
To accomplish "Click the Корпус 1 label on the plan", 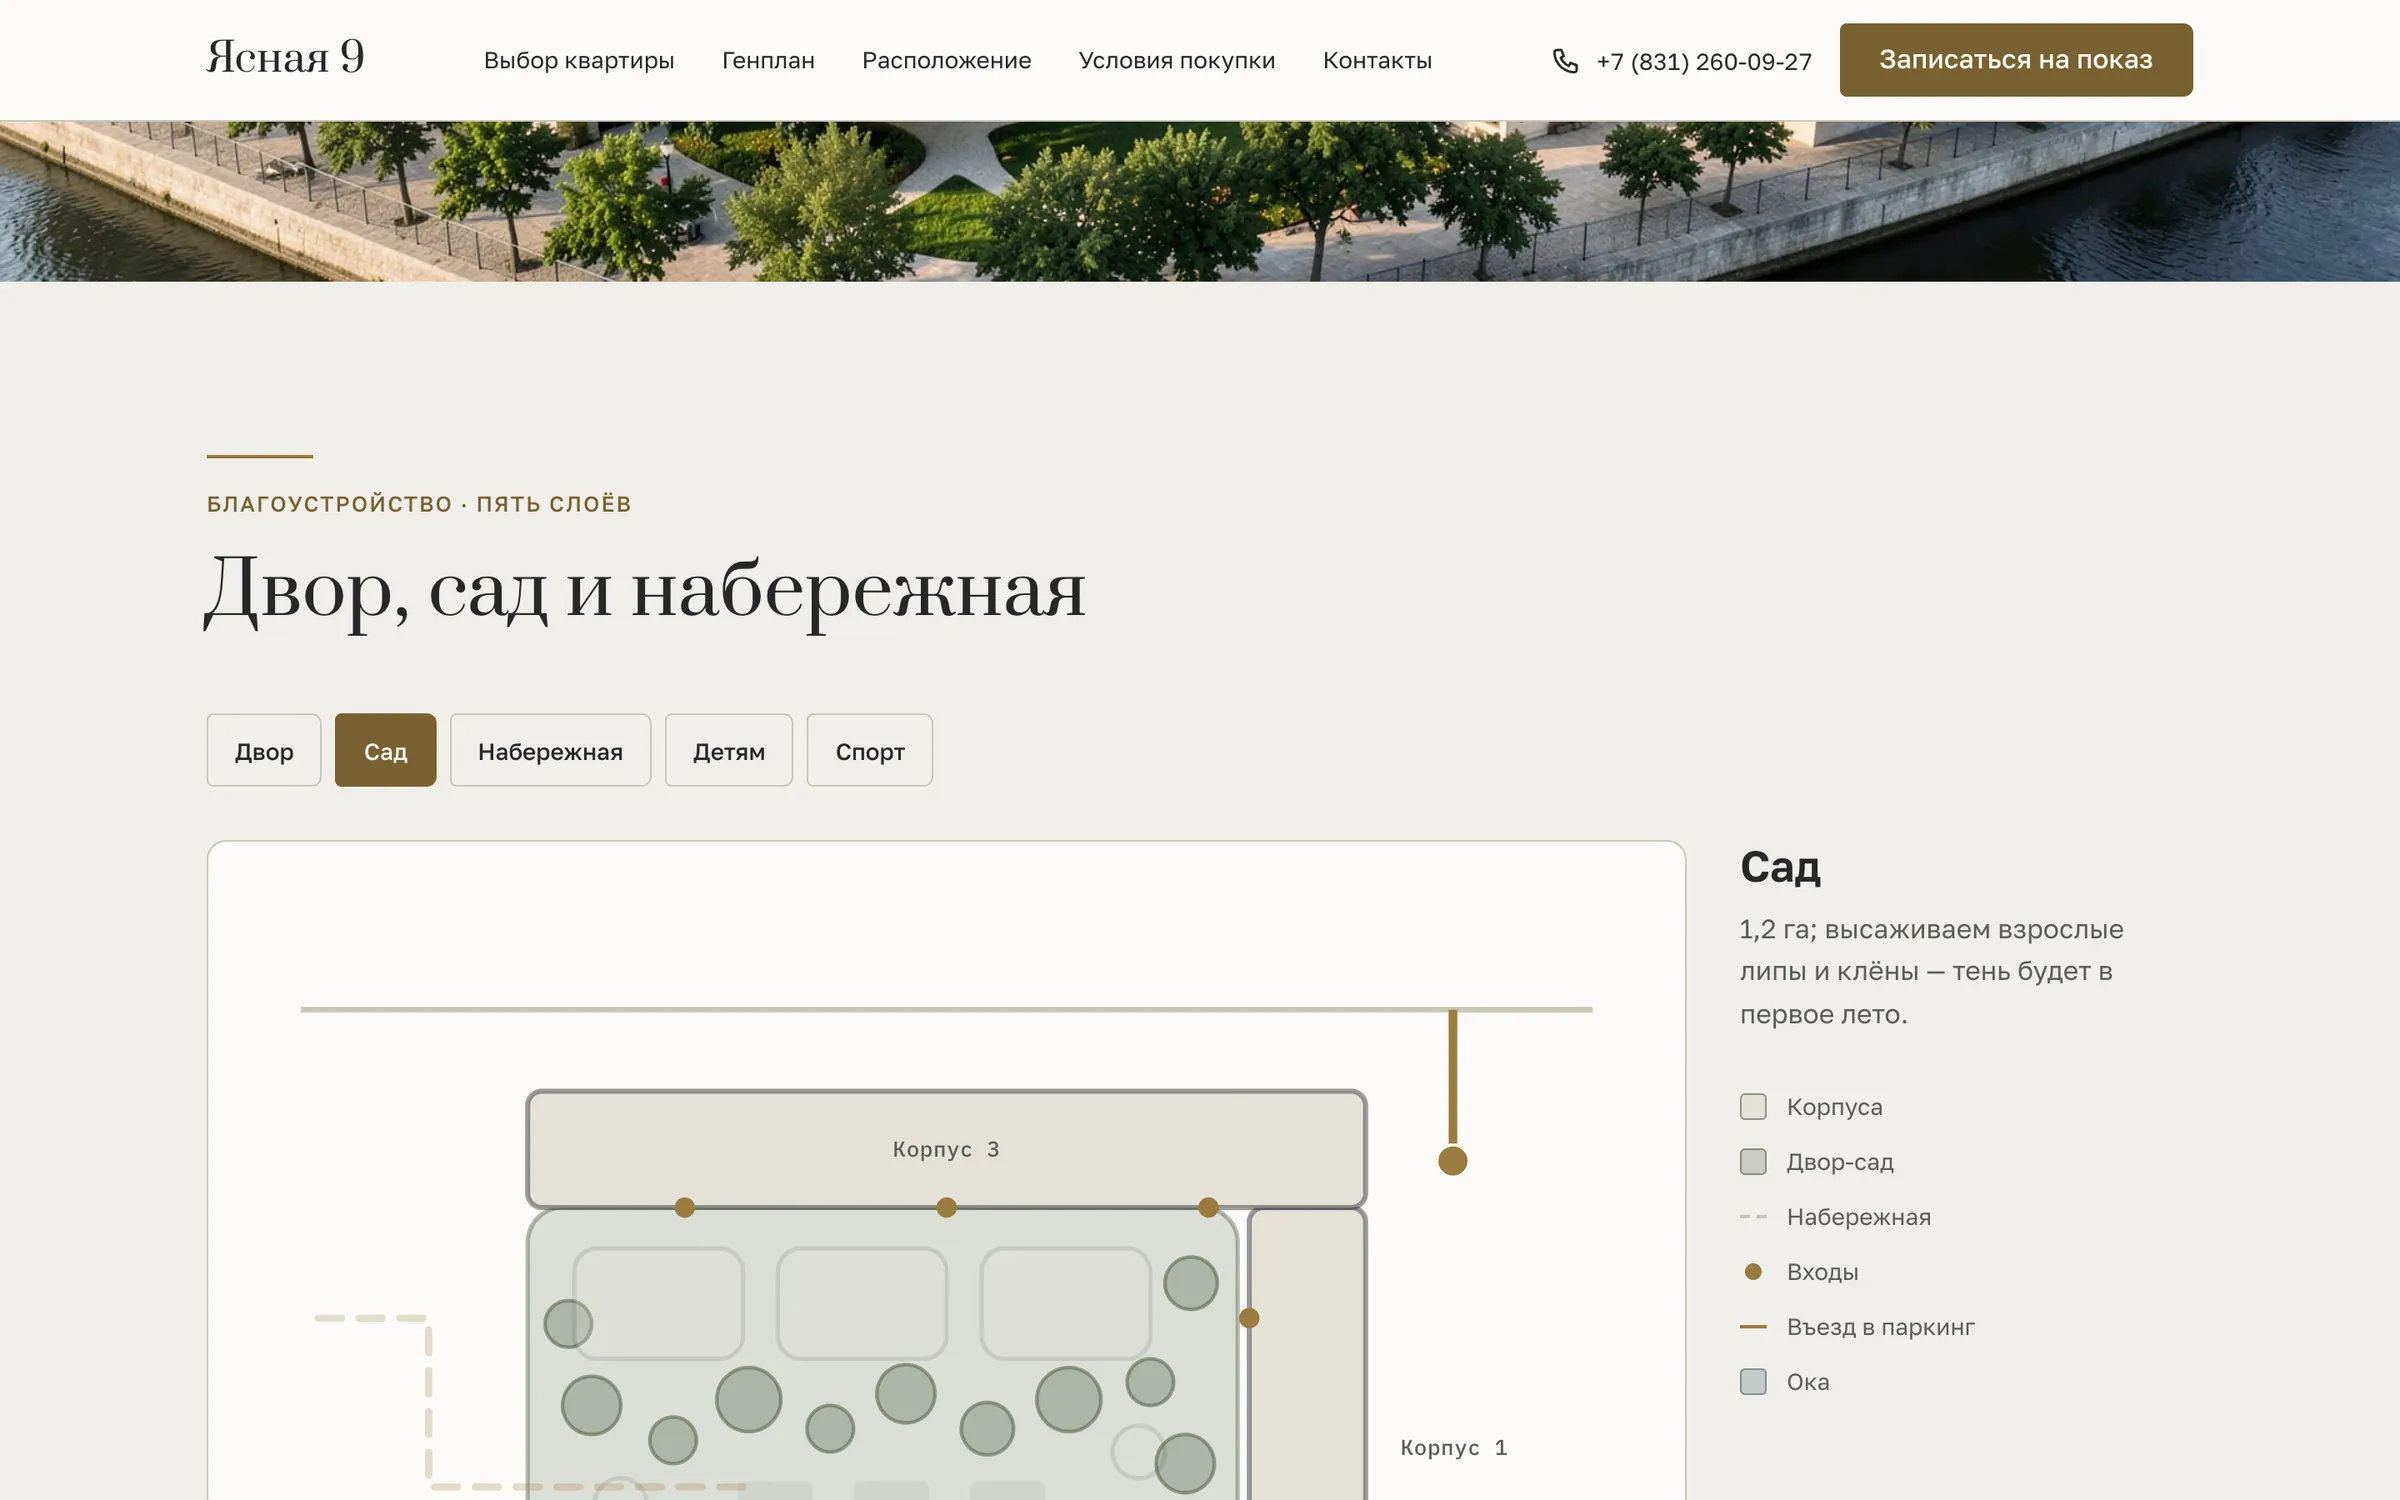I will pos(1453,1447).
